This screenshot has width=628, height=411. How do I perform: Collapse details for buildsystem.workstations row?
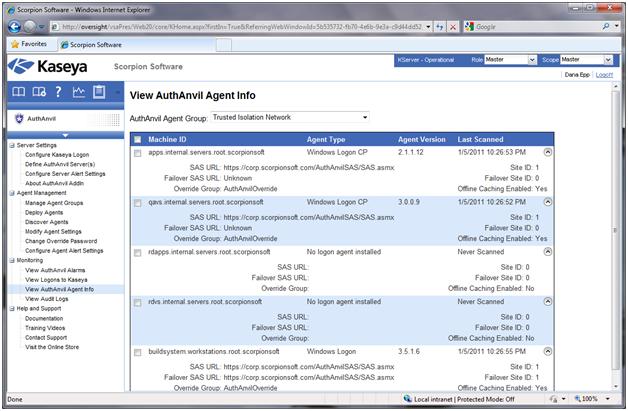pyautogui.click(x=547, y=351)
